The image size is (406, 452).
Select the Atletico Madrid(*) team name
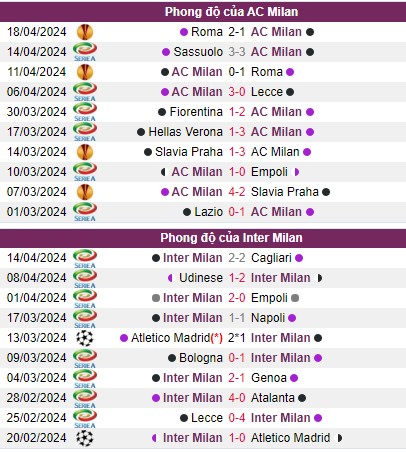click(x=177, y=338)
